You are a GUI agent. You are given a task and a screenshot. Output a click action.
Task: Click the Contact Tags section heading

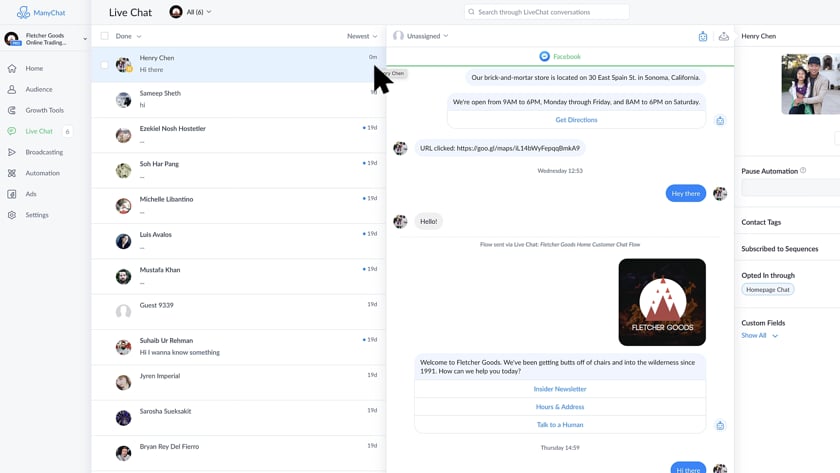761,222
